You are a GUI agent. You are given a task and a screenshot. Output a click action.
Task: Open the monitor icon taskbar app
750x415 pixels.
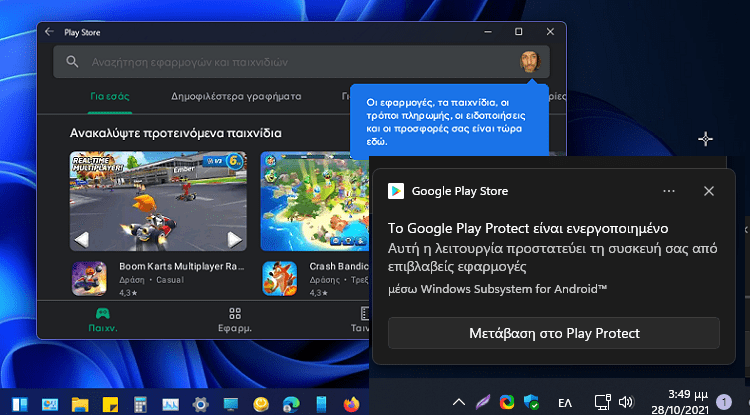pyautogui.click(x=231, y=404)
